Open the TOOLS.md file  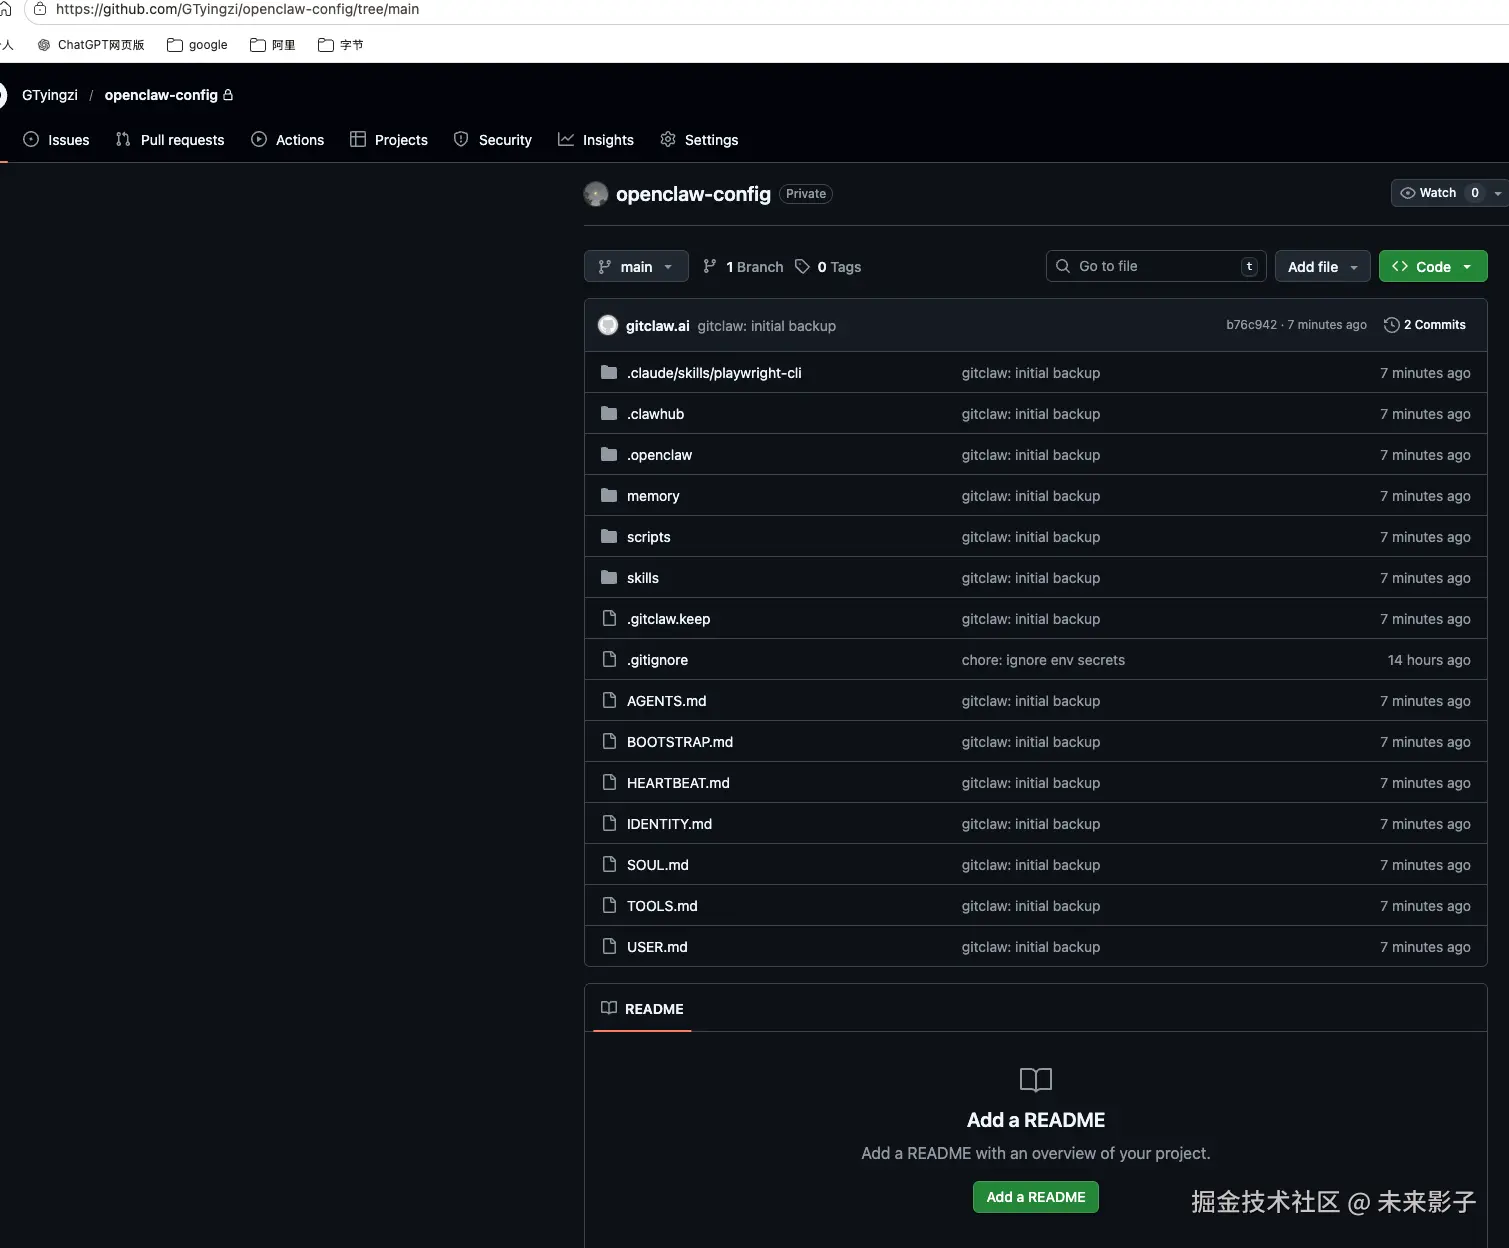(662, 906)
